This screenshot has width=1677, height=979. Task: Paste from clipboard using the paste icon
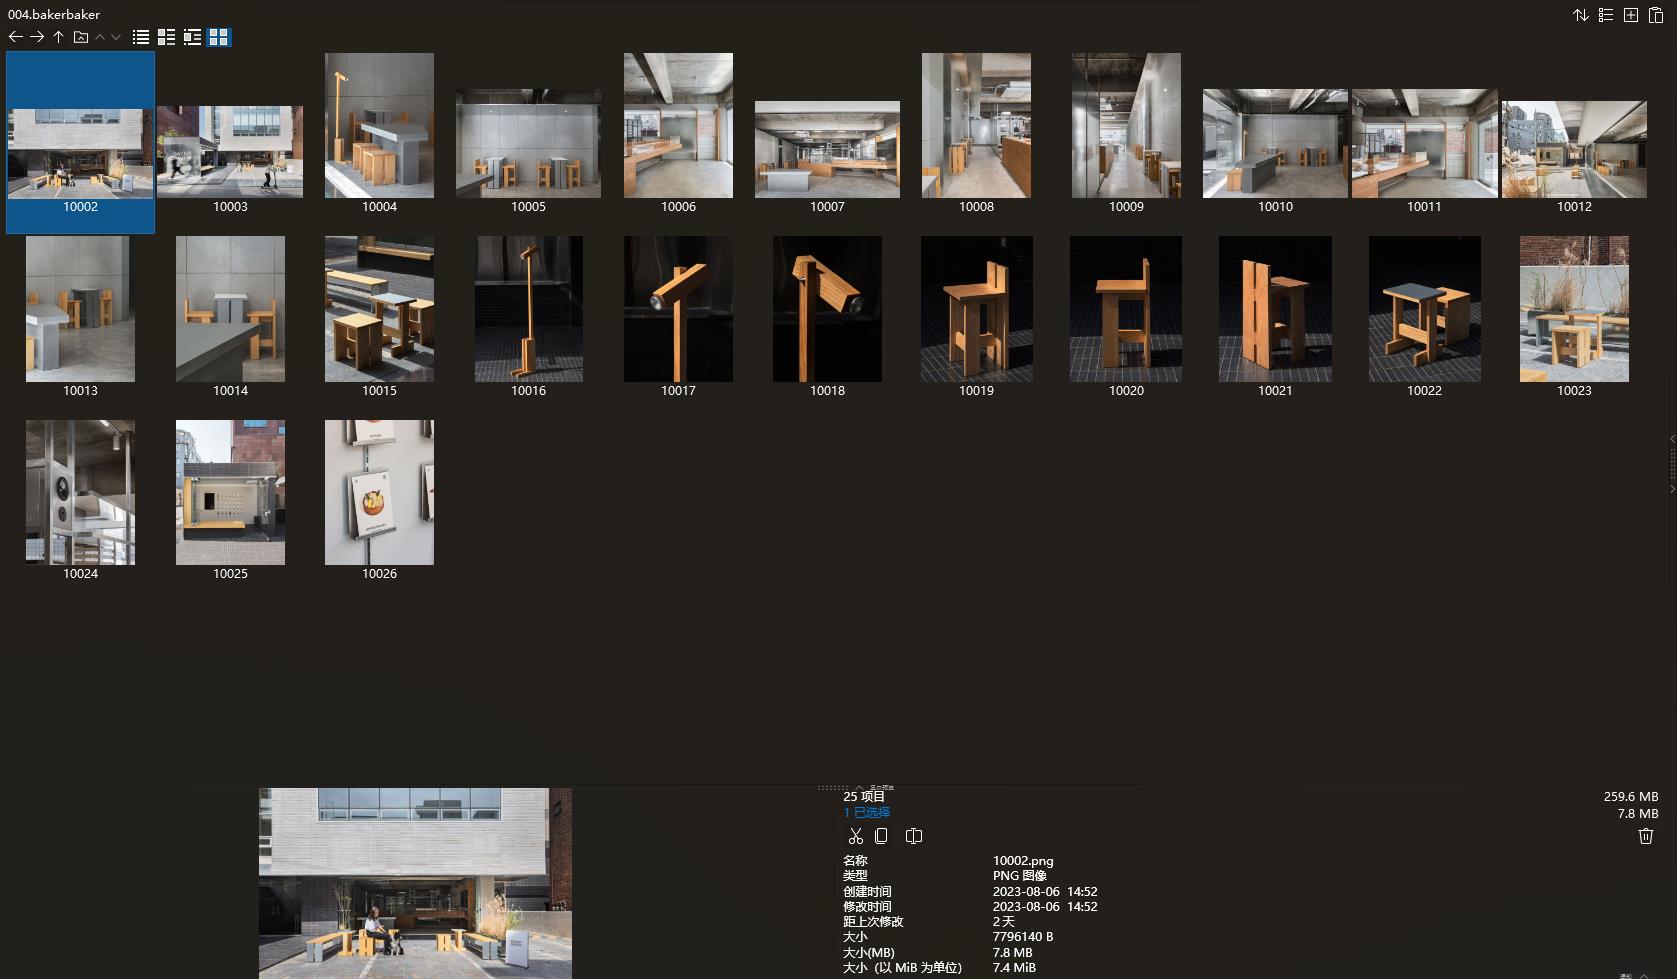(x=1656, y=15)
